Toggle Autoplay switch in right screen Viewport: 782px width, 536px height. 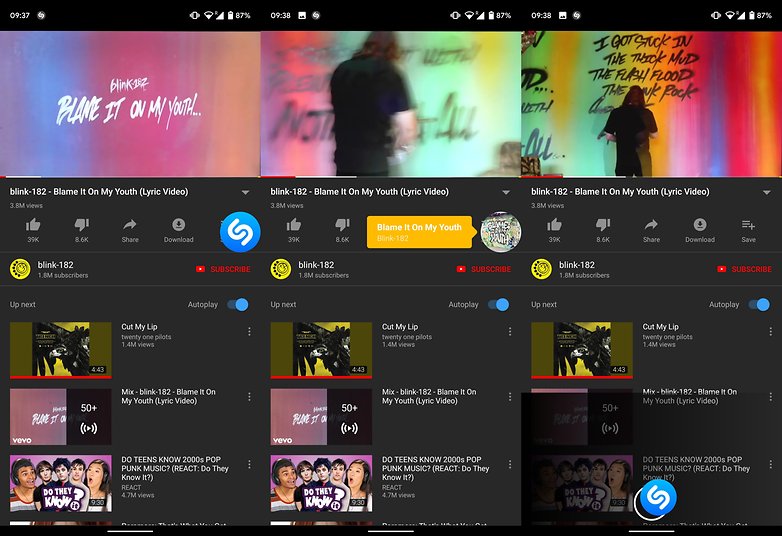click(x=760, y=305)
